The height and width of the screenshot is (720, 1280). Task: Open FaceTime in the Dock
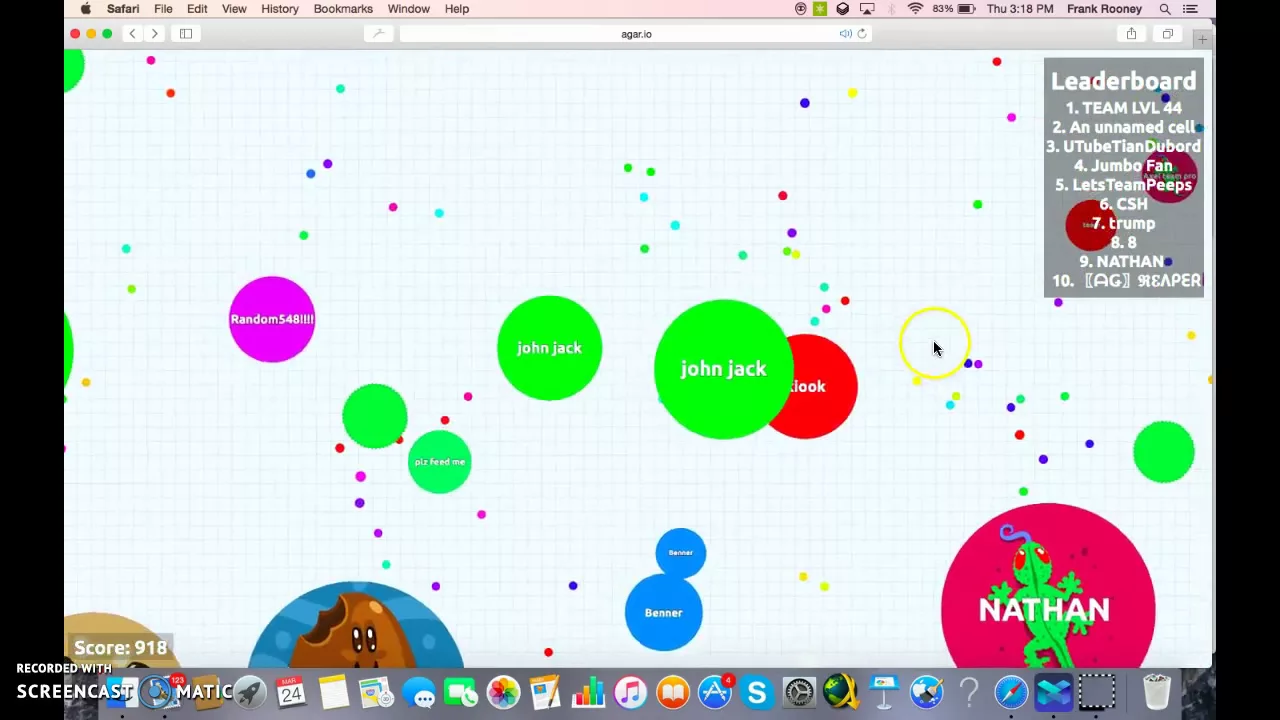(x=461, y=692)
